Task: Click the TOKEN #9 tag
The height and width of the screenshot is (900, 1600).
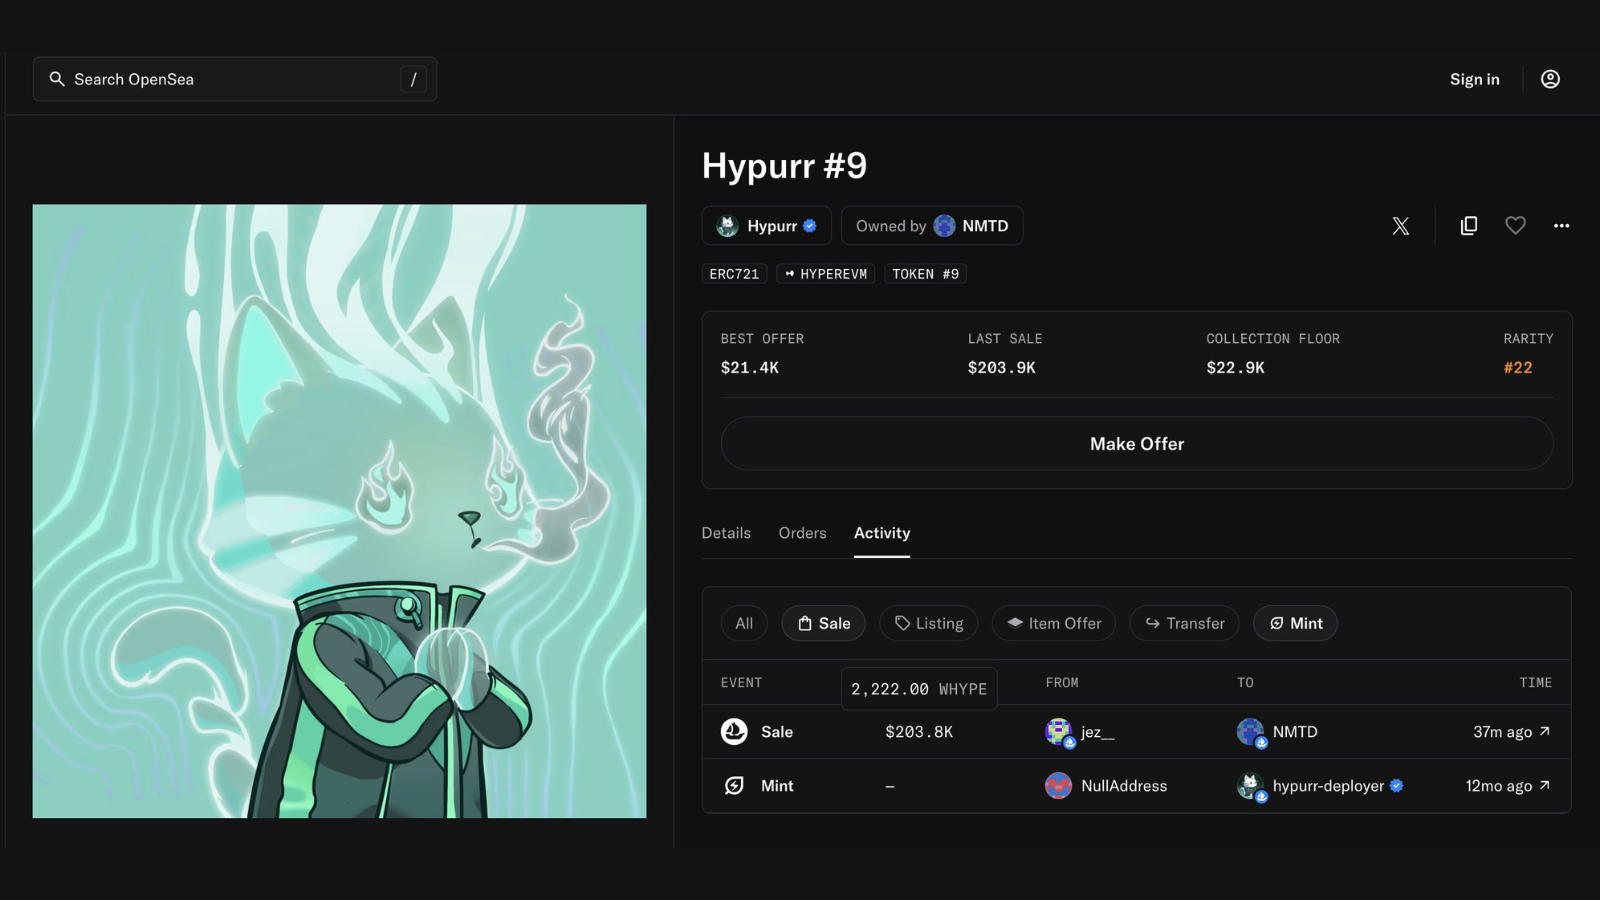Action: click(925, 274)
